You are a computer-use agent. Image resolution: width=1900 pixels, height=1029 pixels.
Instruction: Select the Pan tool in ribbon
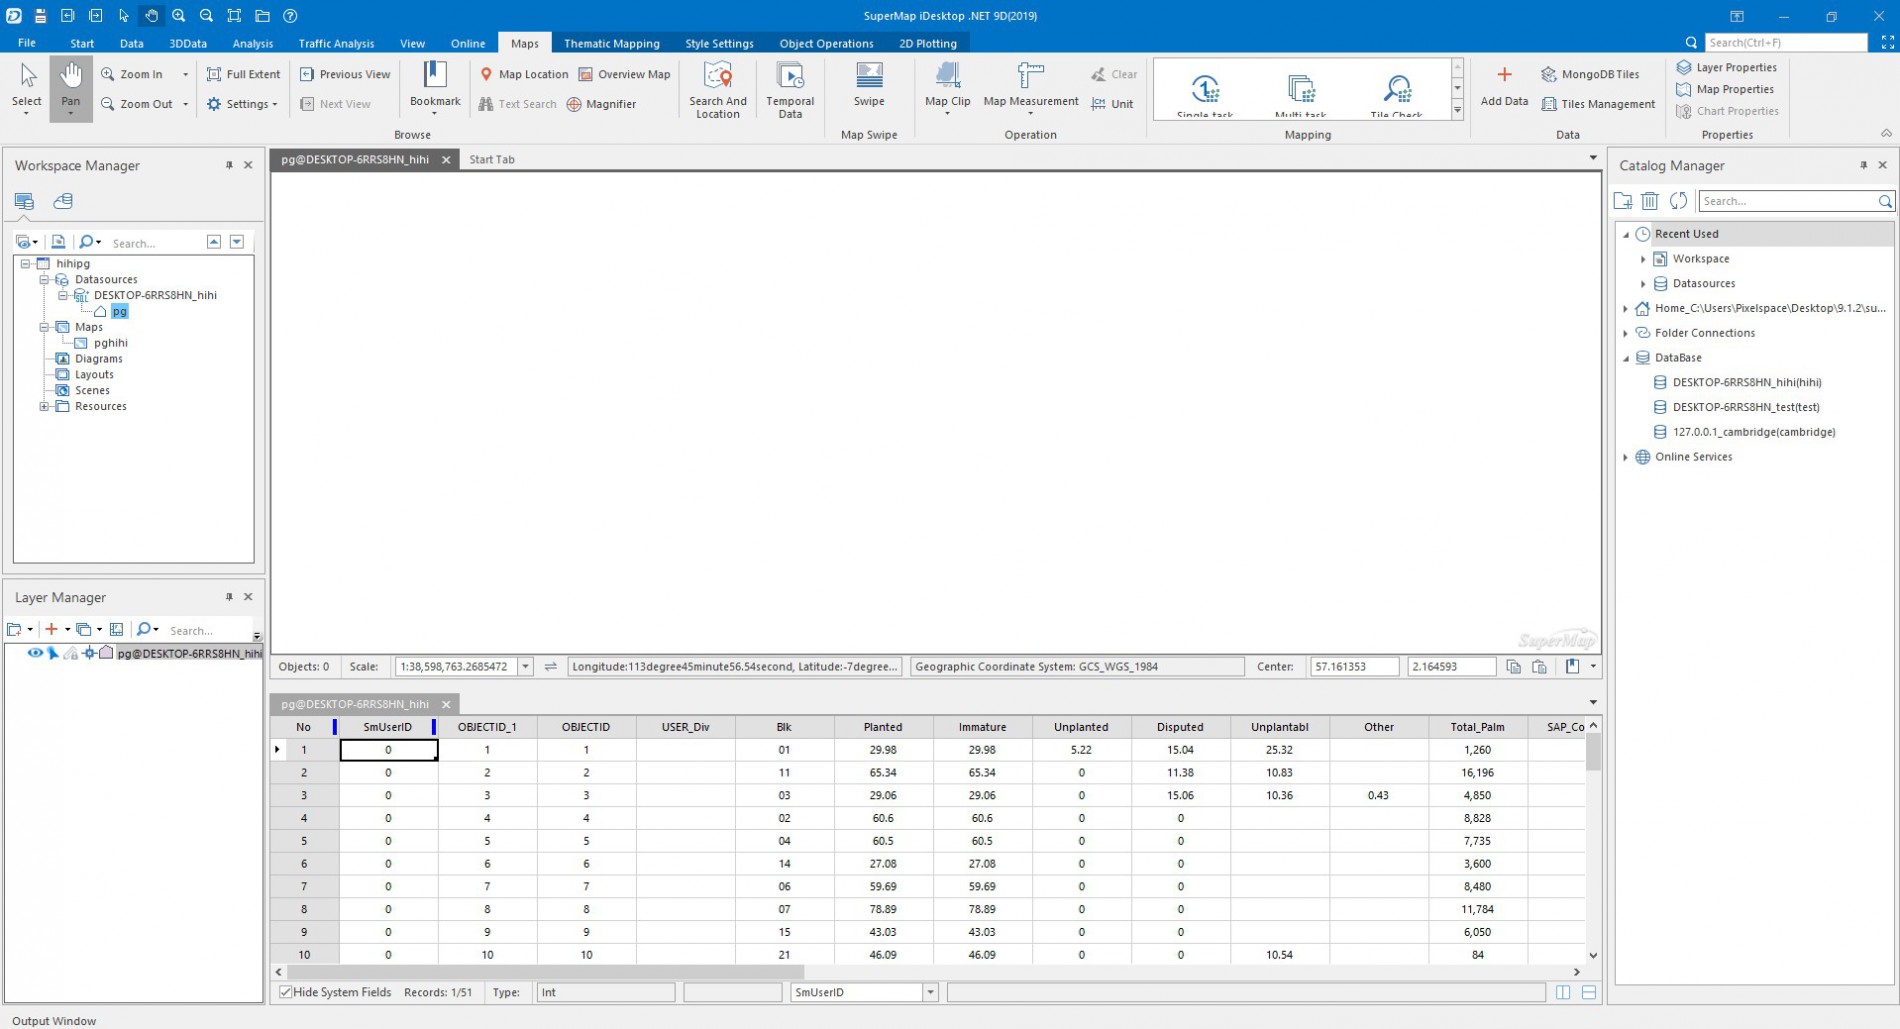[x=70, y=87]
